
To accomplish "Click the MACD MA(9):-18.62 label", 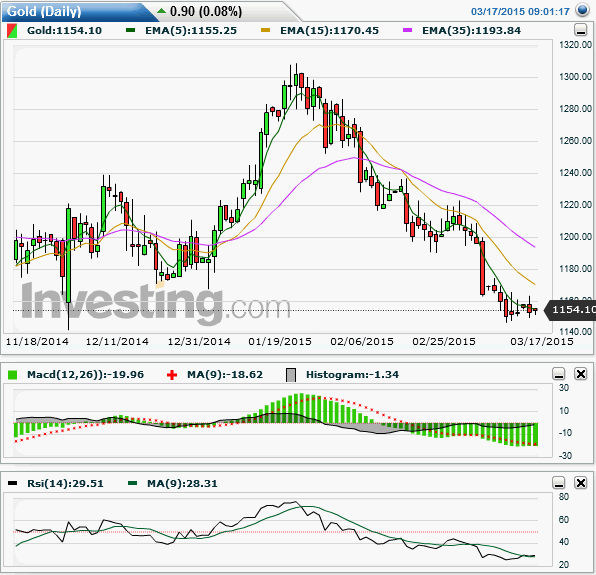I will click(225, 375).
